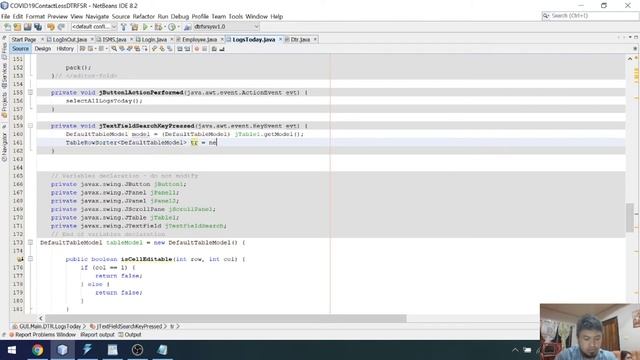Open the Profile Project dropdown arrow
The image size is (640, 360).
tap(178, 27)
